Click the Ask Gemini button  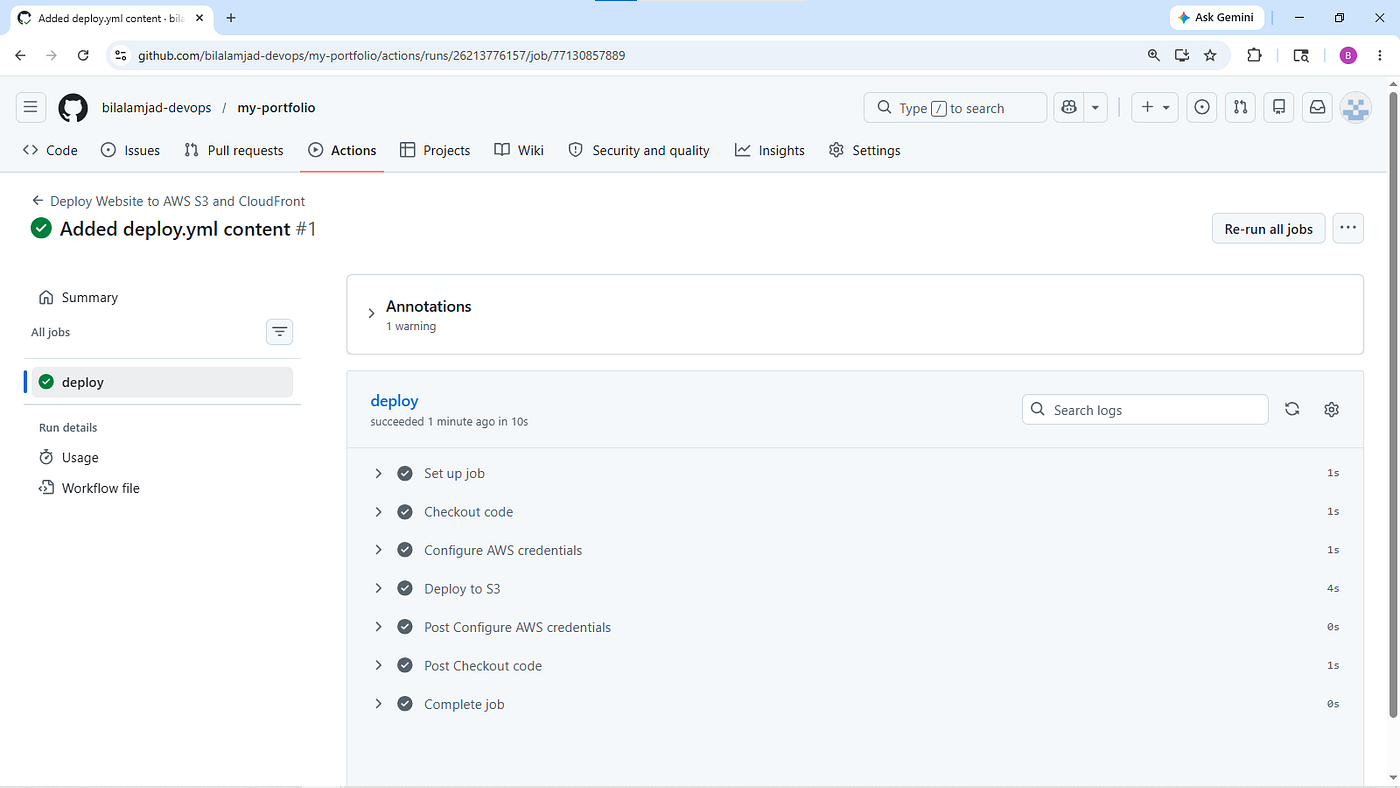(1217, 18)
